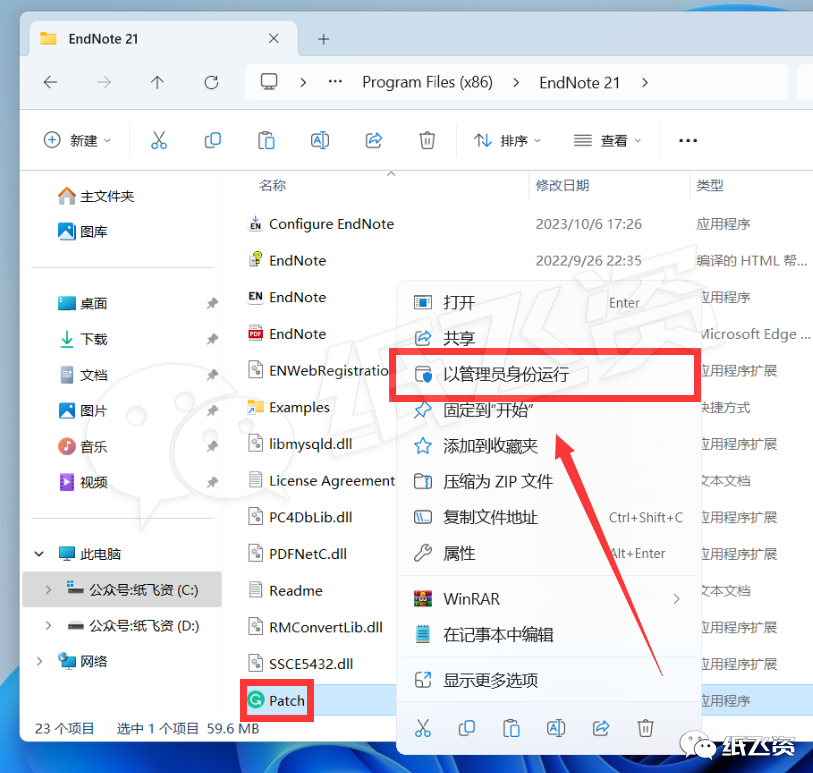Select the libmysqld.dll file
Viewport: 813px width, 773px height.
(300, 444)
